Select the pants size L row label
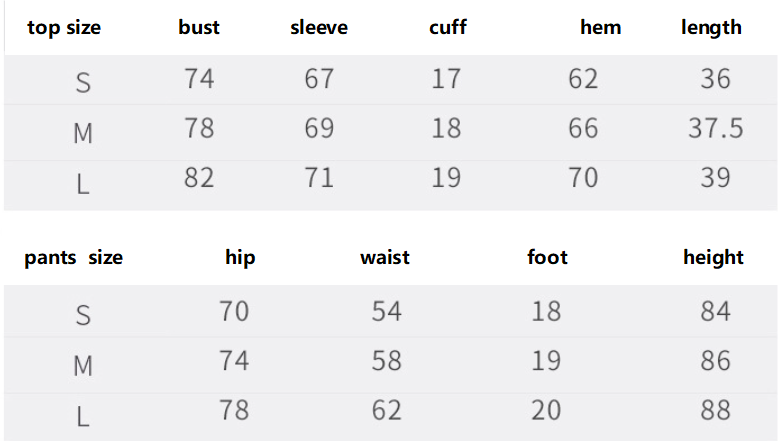 click(83, 413)
